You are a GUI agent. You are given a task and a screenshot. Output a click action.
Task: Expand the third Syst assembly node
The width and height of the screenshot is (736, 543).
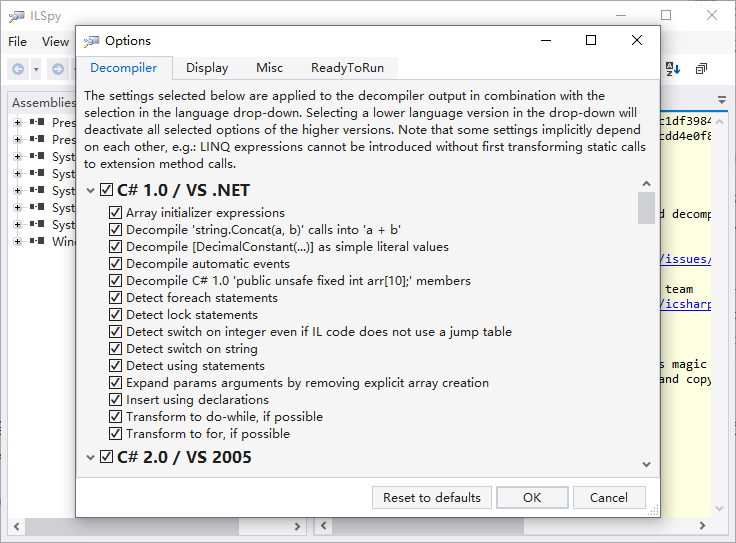coord(17,190)
